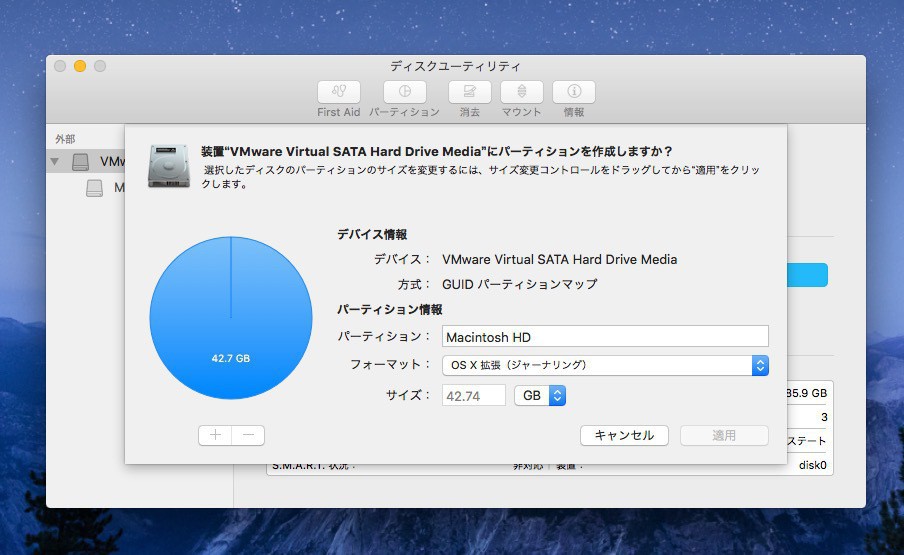Click the GUID パーティションマップ text

pyautogui.click(x=519, y=284)
